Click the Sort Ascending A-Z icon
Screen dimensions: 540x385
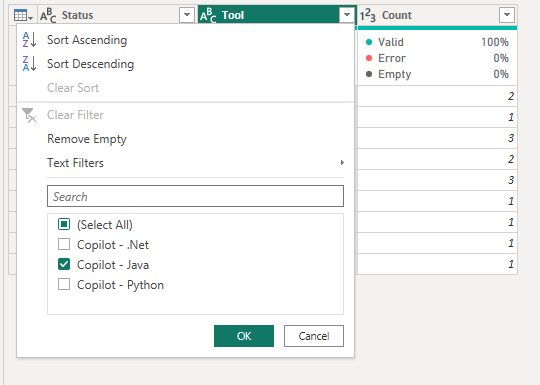[x=29, y=40]
